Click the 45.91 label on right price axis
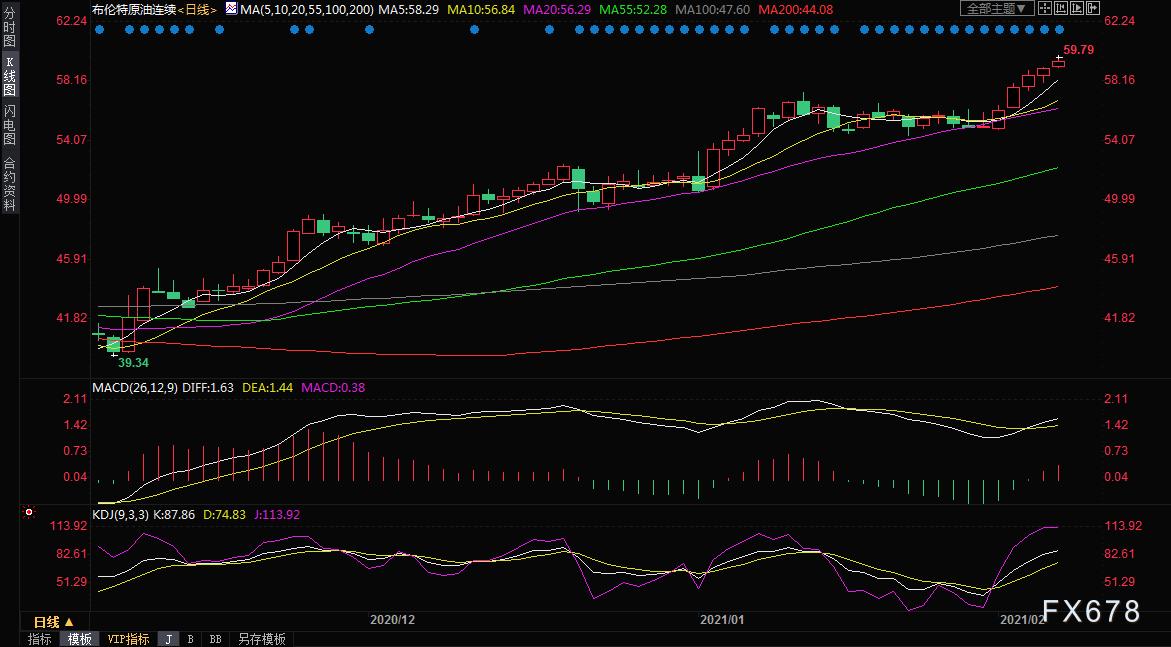Image resolution: width=1171 pixels, height=647 pixels. pos(1119,259)
